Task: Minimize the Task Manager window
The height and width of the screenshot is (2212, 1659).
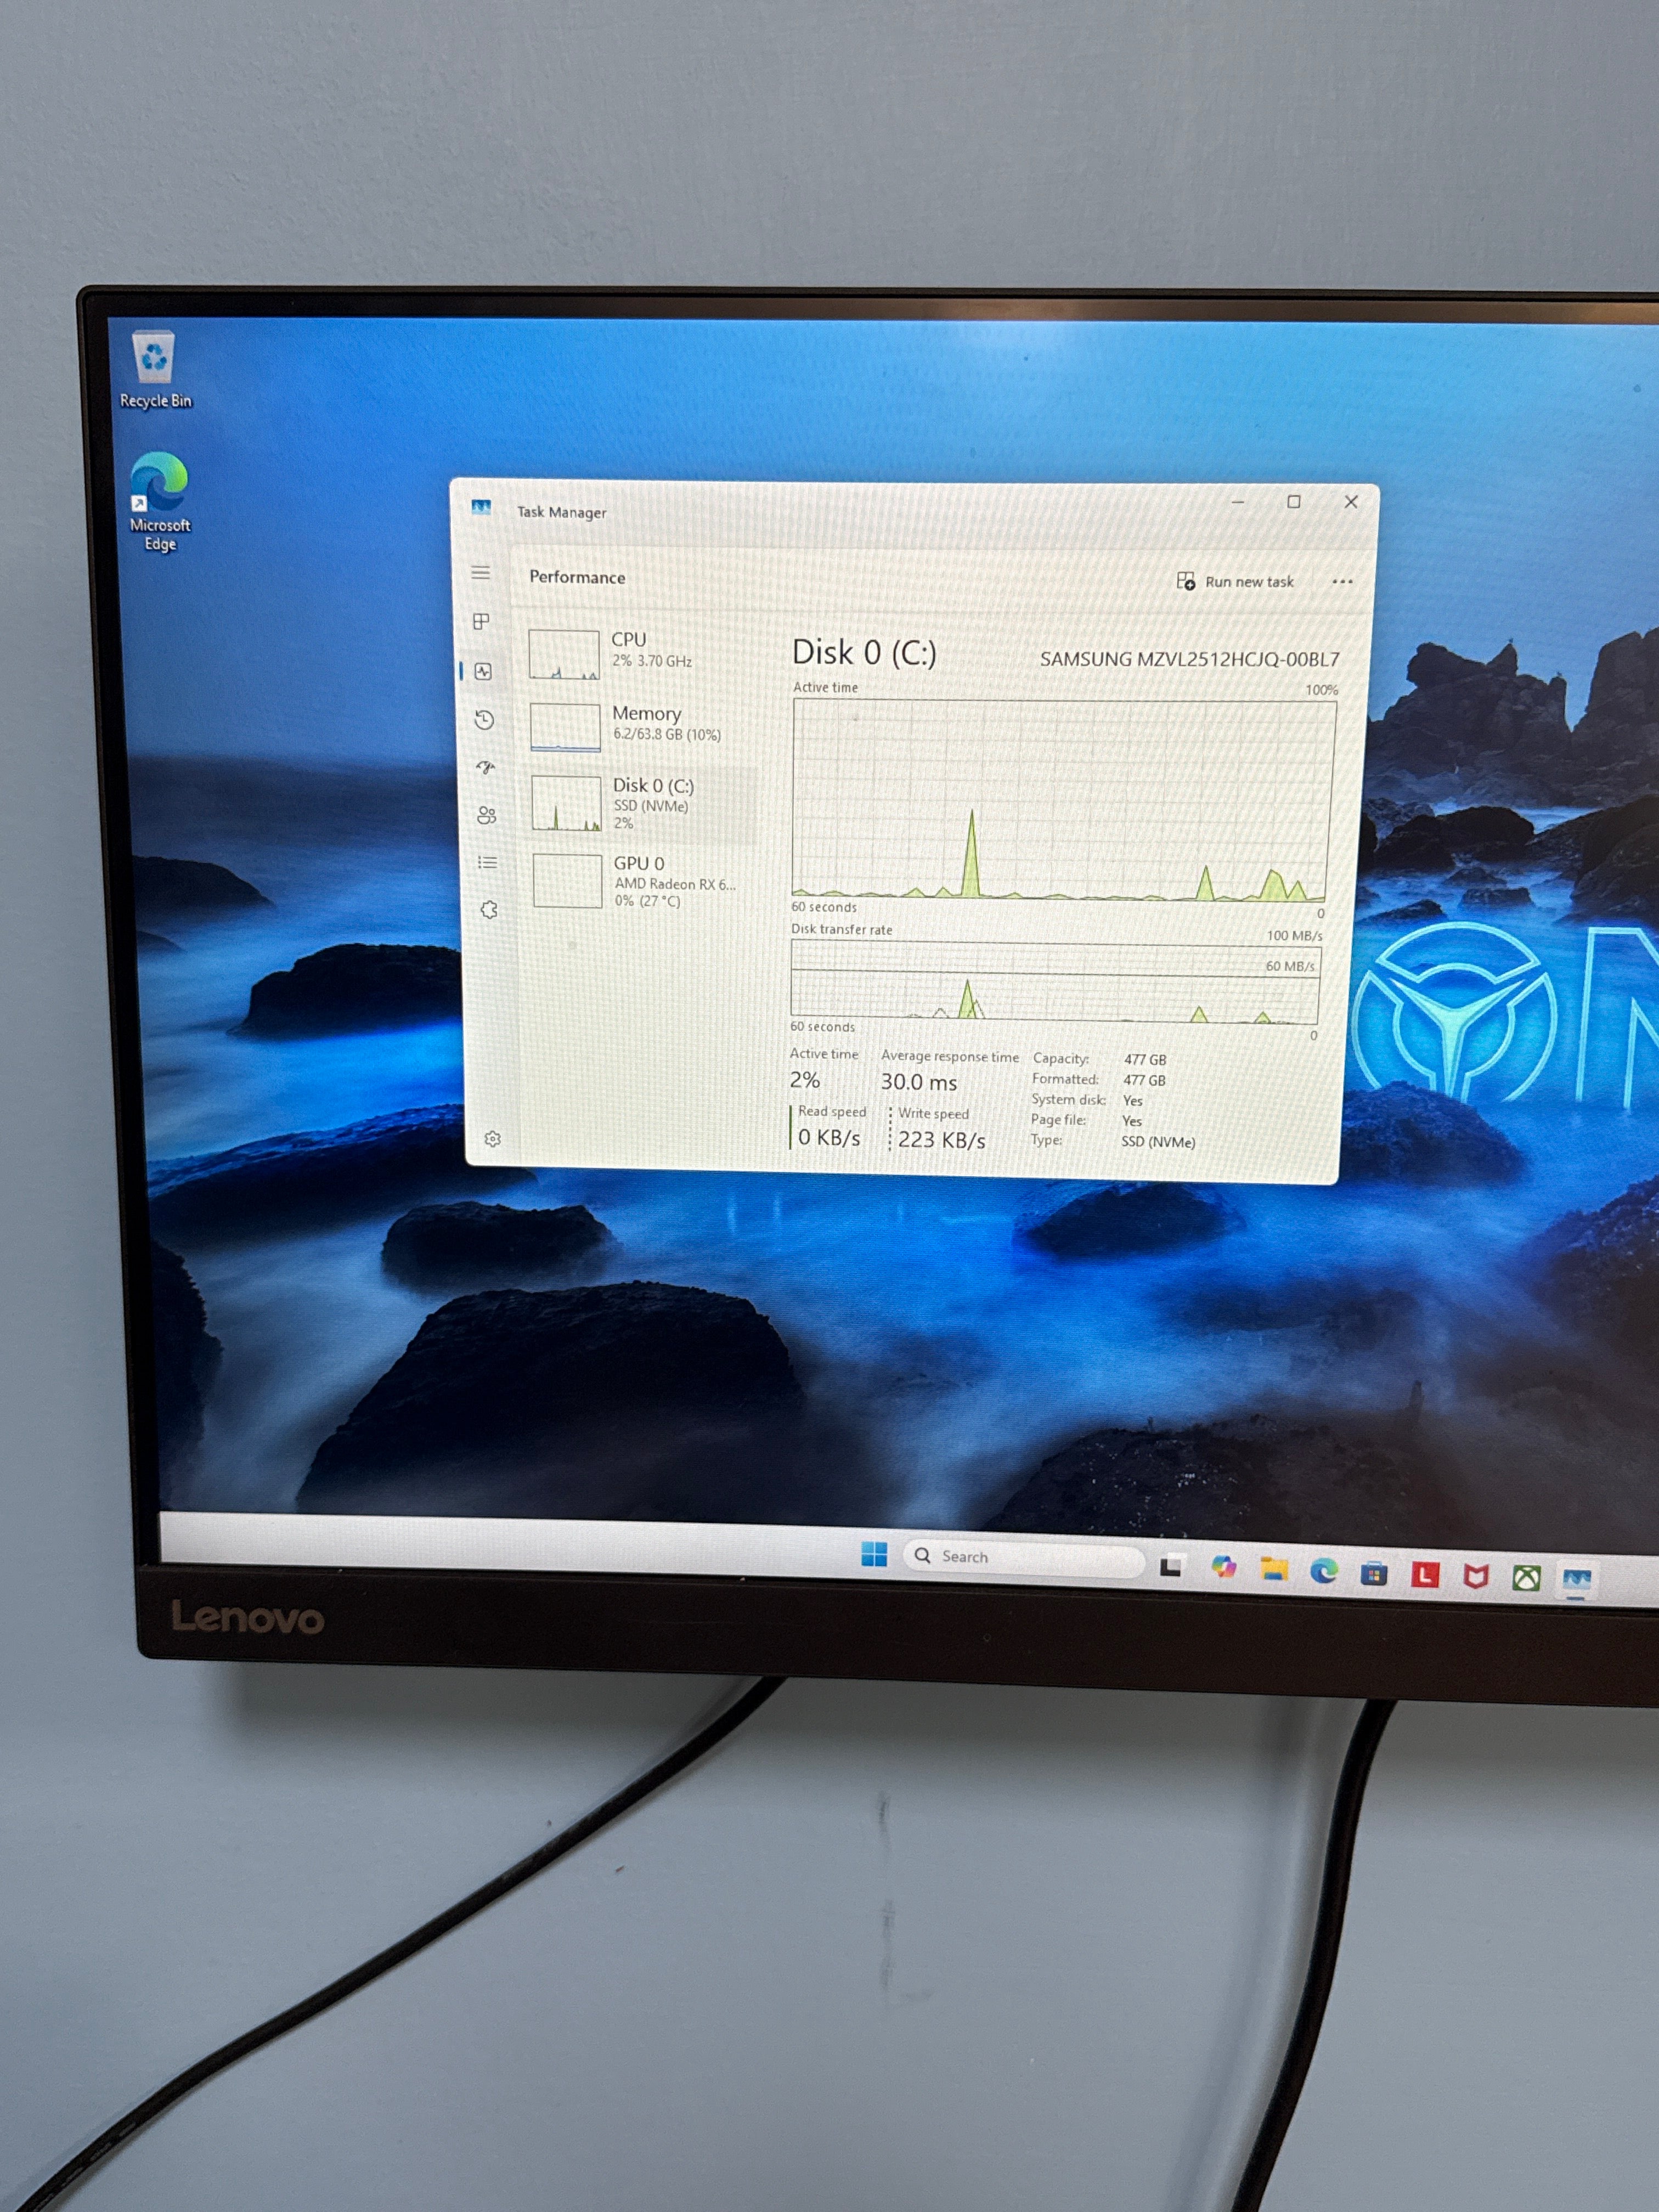Action: [x=1238, y=502]
